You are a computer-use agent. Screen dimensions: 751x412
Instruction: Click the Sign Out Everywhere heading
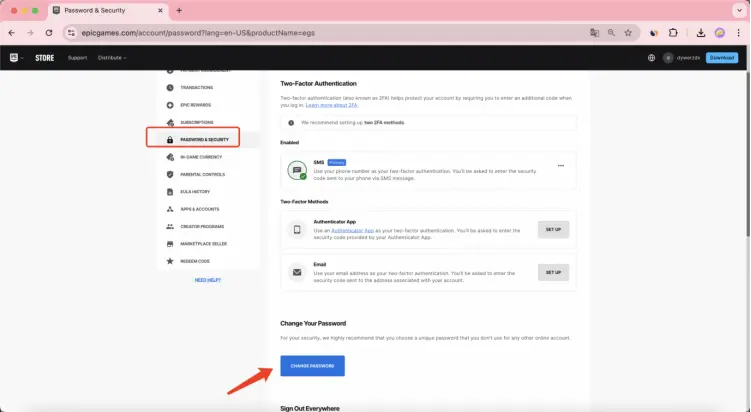[310, 408]
